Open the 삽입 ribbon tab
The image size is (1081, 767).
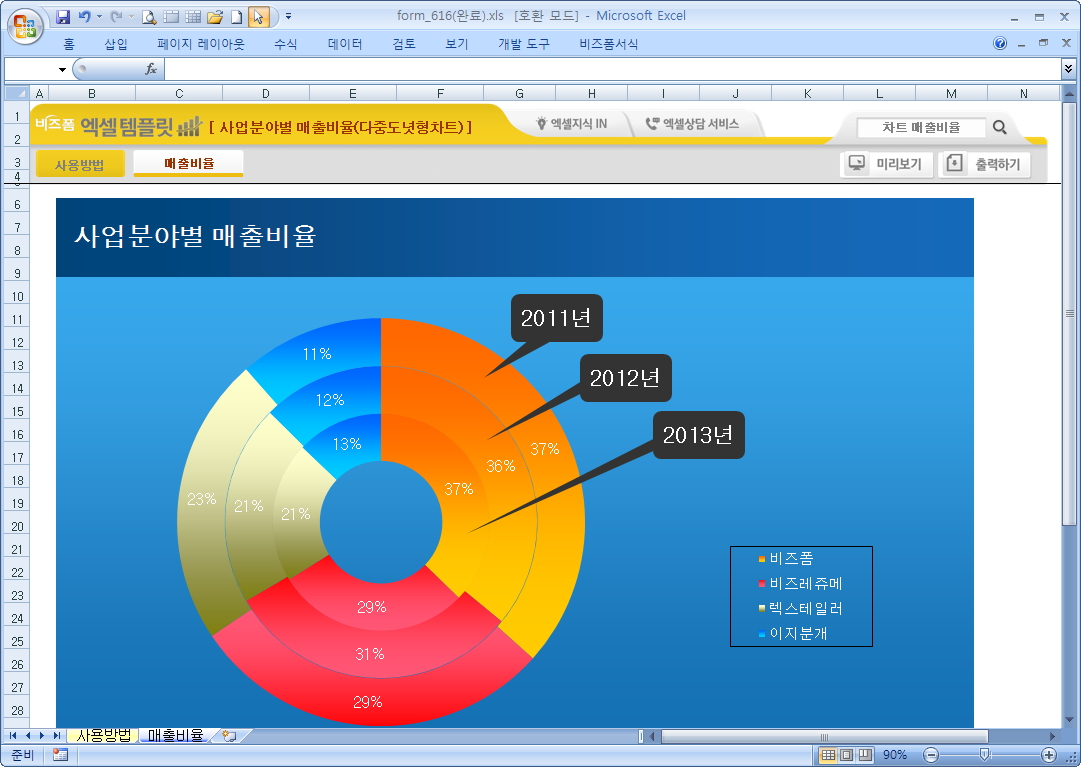point(116,44)
